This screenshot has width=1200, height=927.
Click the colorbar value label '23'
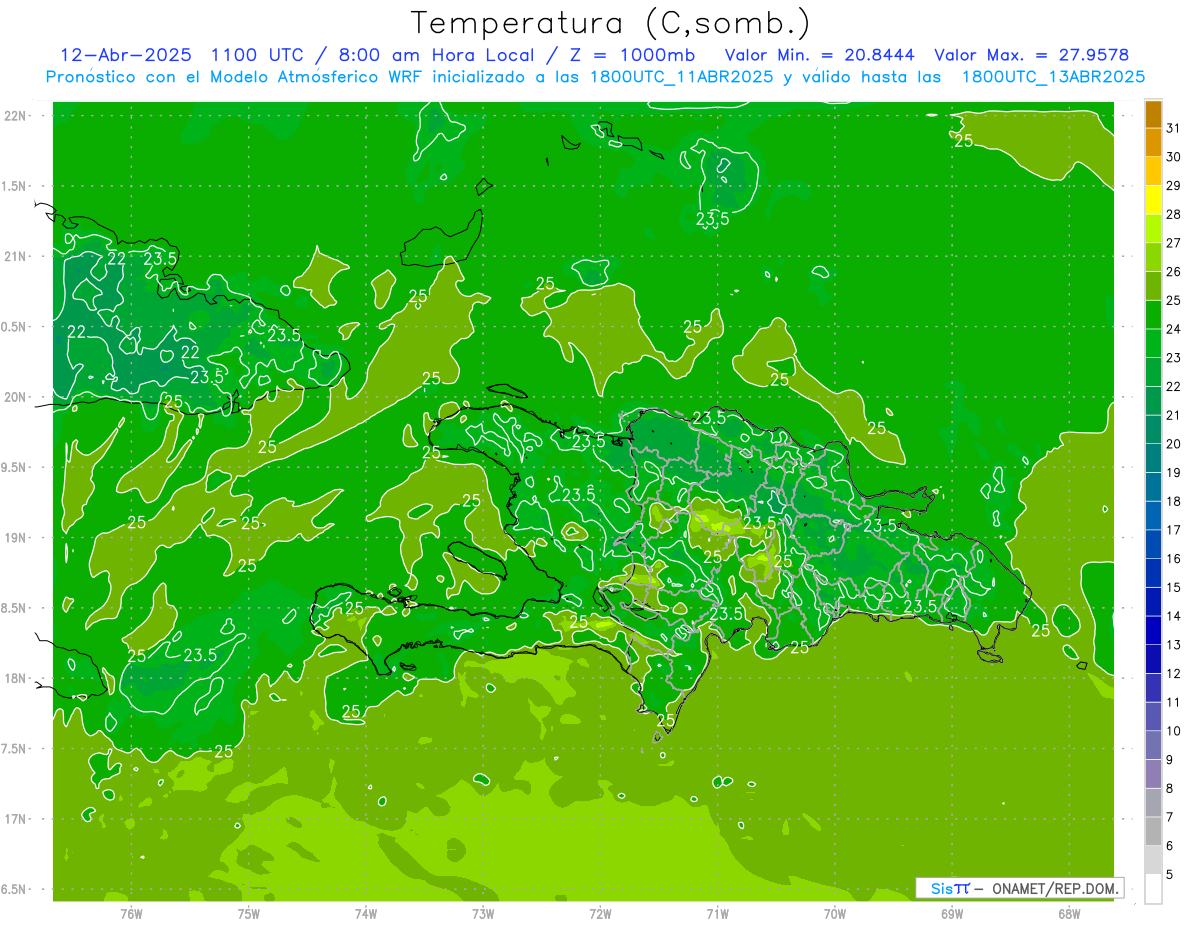coord(1174,358)
